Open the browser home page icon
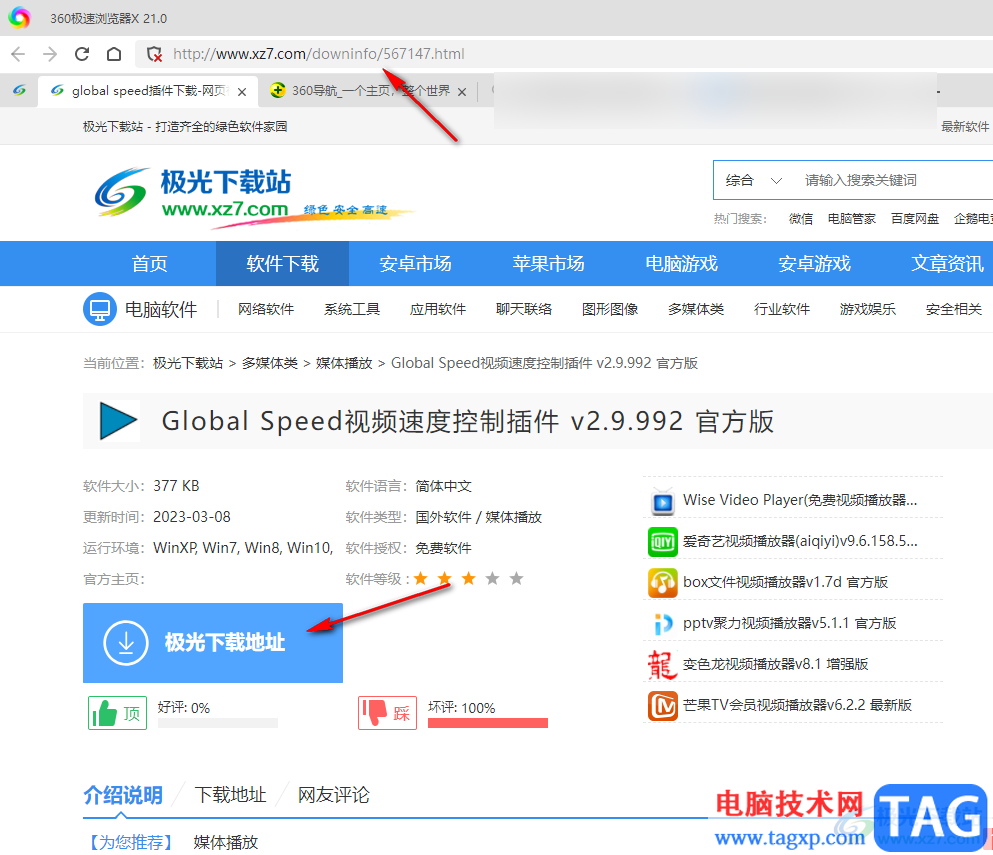This screenshot has height=855, width=993. click(114, 54)
